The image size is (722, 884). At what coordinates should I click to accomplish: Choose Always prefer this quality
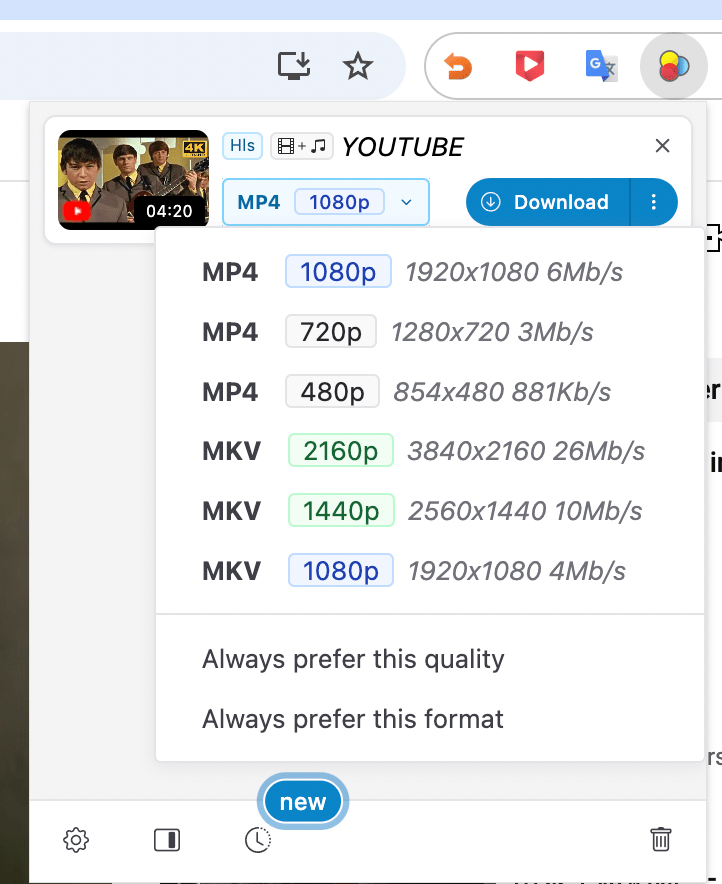(x=353, y=659)
